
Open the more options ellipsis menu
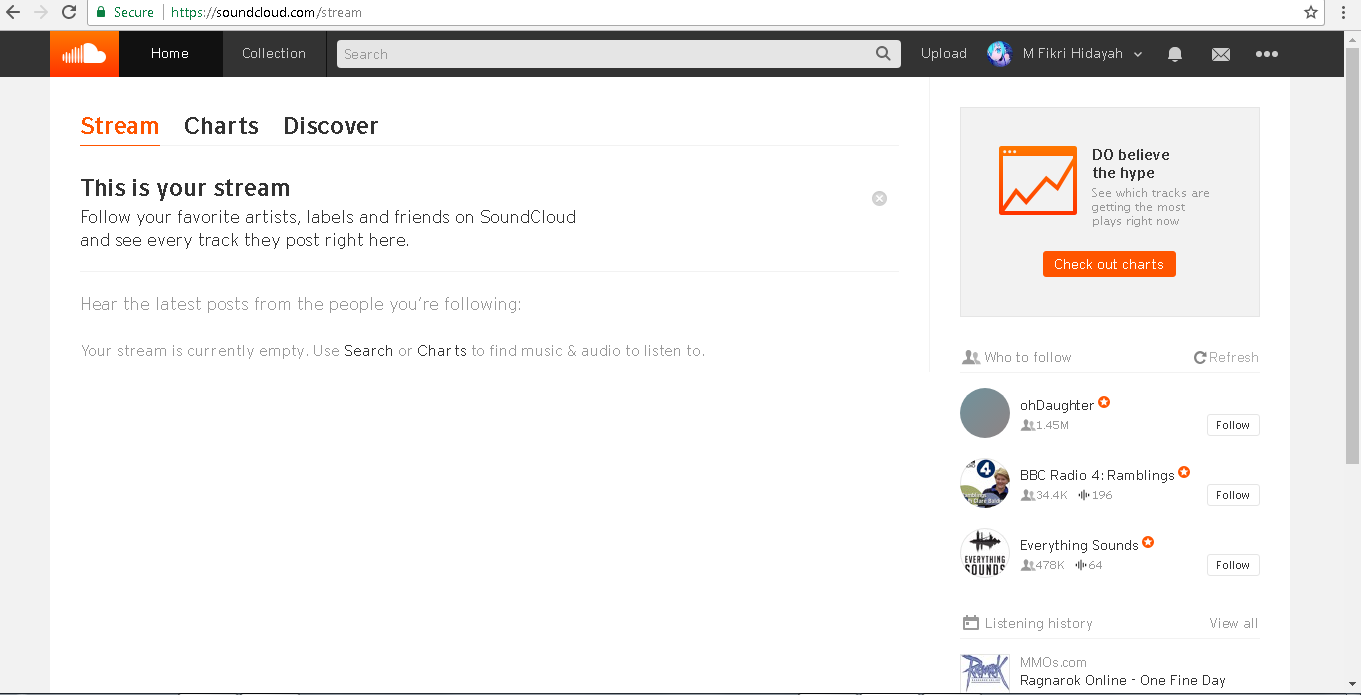coord(1267,54)
